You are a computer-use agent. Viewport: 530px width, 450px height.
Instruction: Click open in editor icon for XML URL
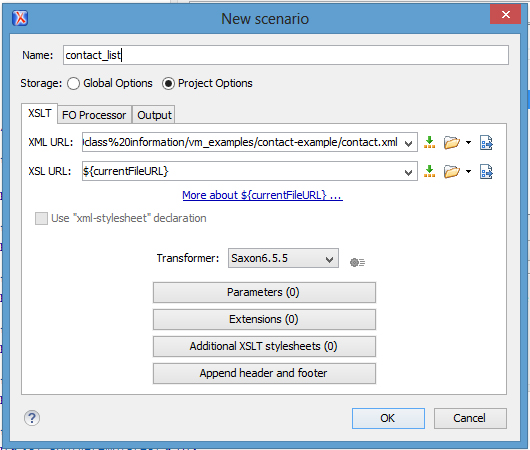click(486, 142)
